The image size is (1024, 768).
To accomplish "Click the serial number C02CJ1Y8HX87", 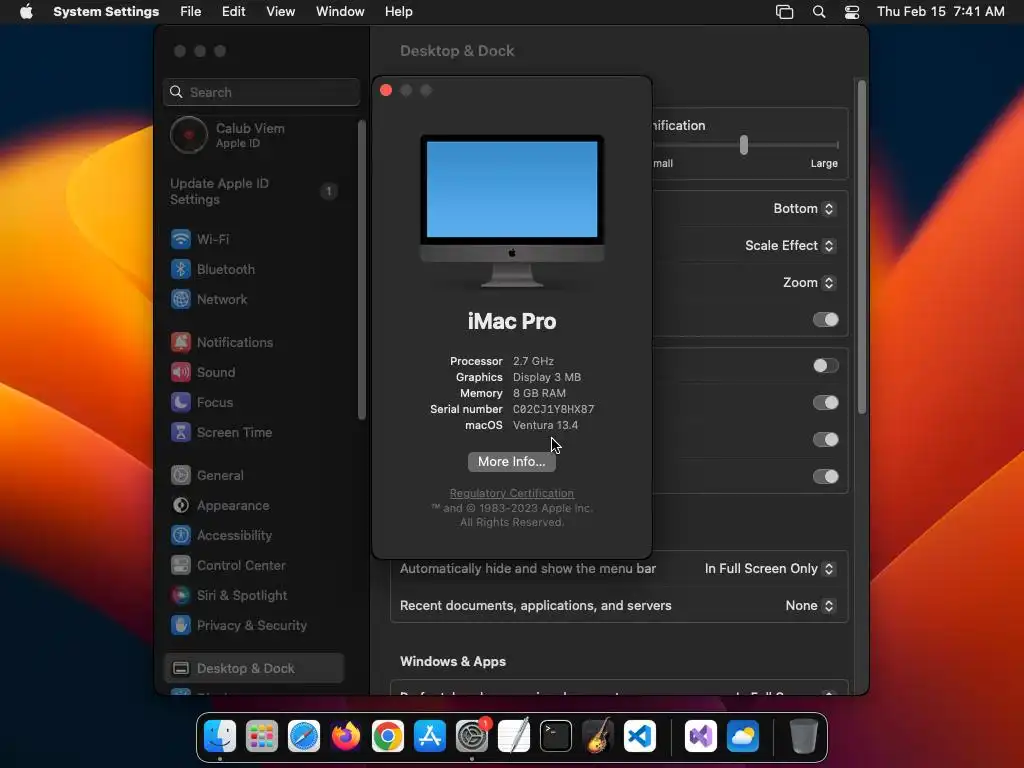I will click(553, 409).
